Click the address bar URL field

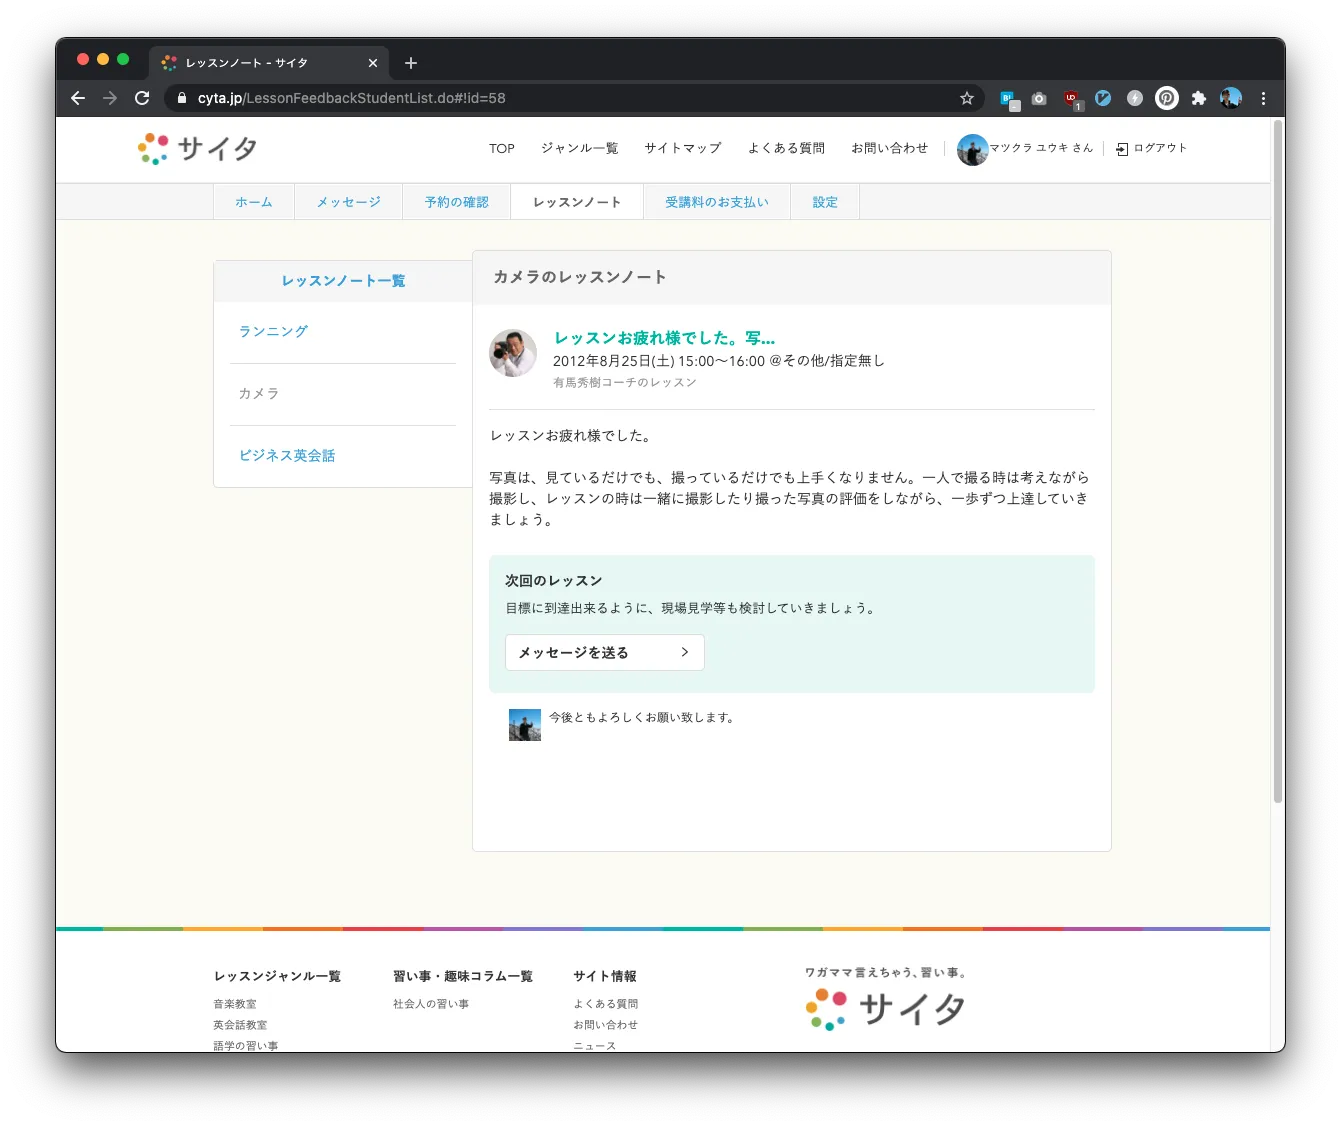click(560, 98)
